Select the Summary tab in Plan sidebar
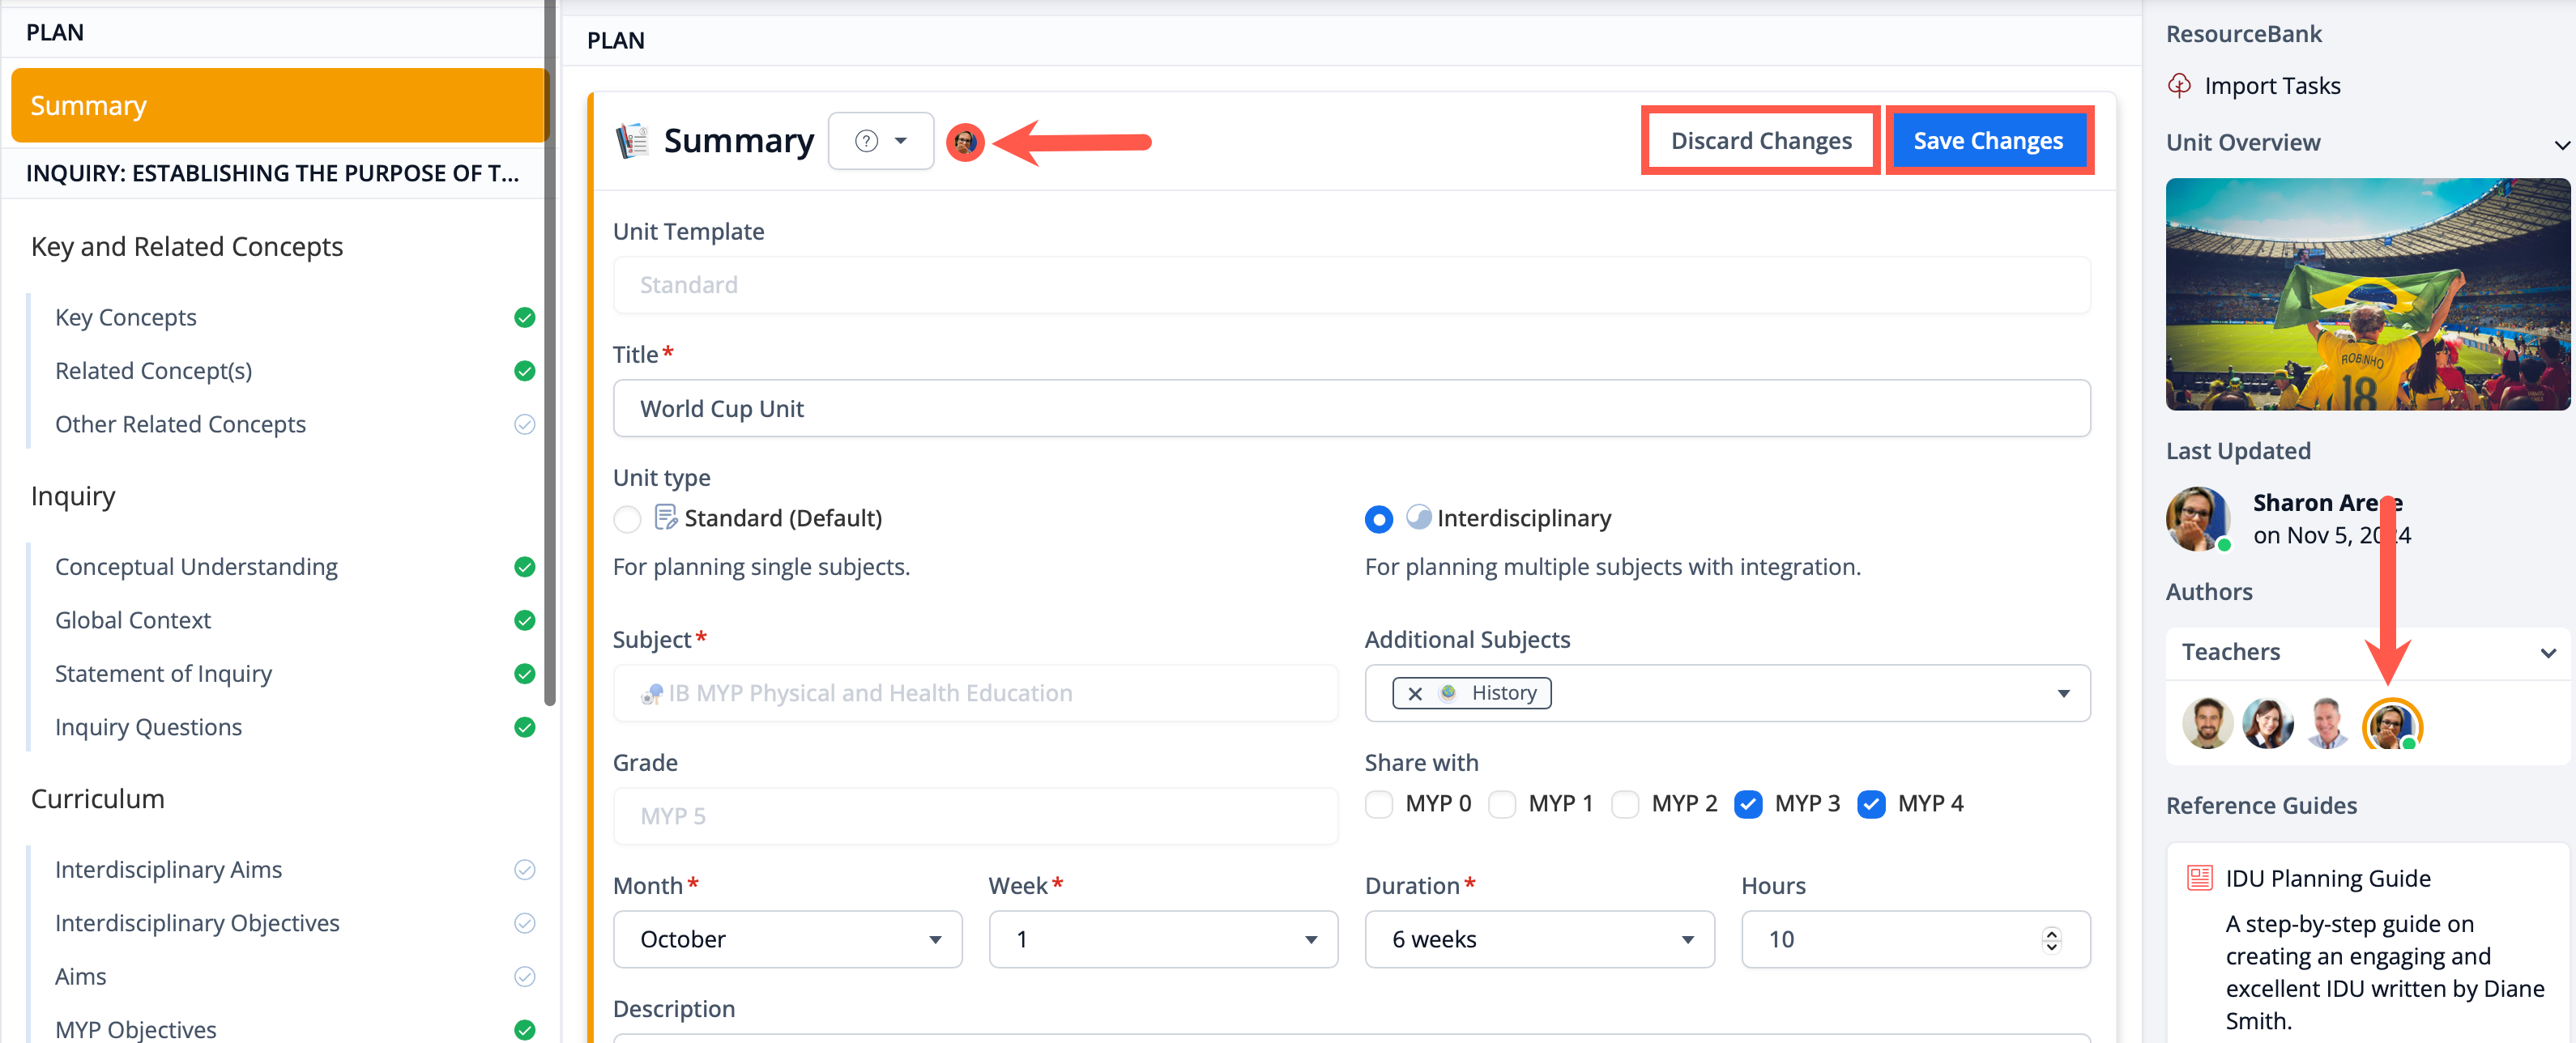The height and width of the screenshot is (1043, 2576). point(279,105)
